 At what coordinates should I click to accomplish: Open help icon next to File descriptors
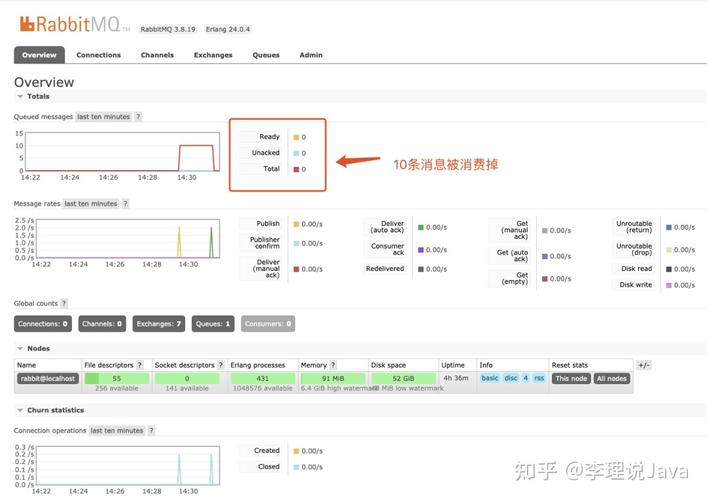[140, 365]
